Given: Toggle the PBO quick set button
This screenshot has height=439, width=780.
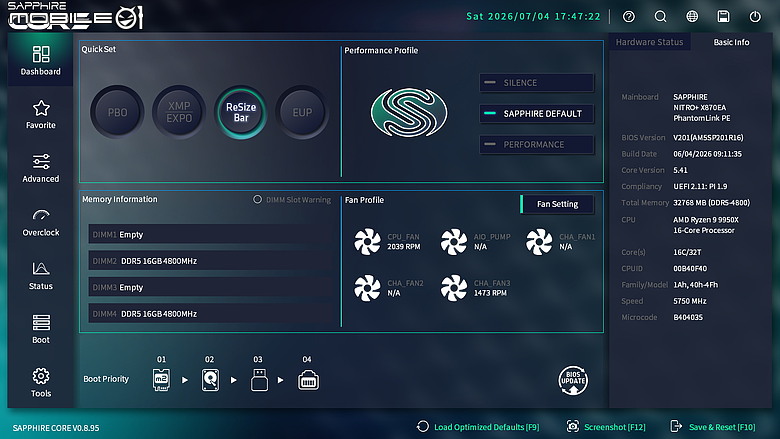Looking at the screenshot, I should tap(117, 112).
